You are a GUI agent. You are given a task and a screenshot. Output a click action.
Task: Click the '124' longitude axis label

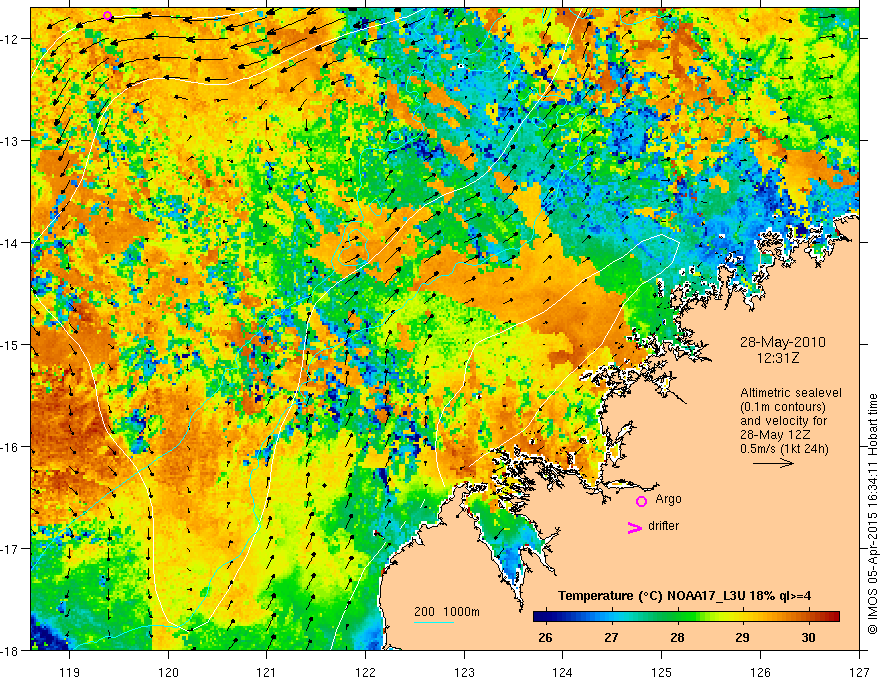pyautogui.click(x=563, y=672)
